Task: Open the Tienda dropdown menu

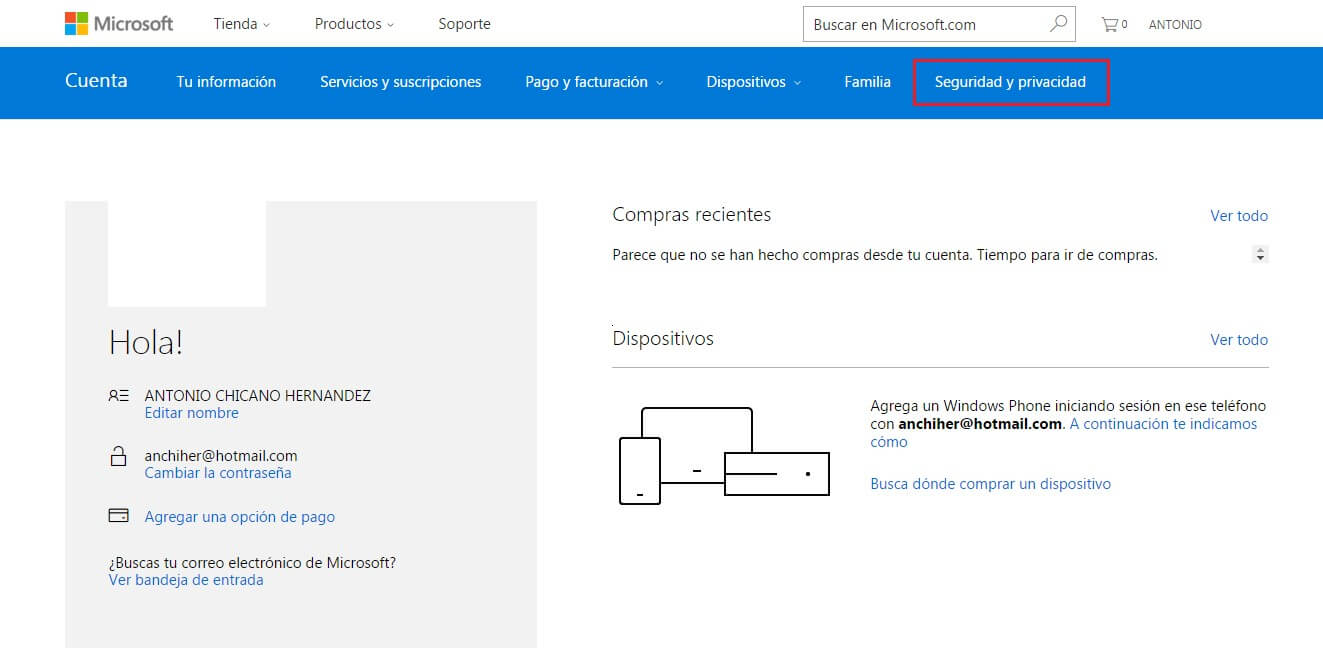Action: (242, 24)
